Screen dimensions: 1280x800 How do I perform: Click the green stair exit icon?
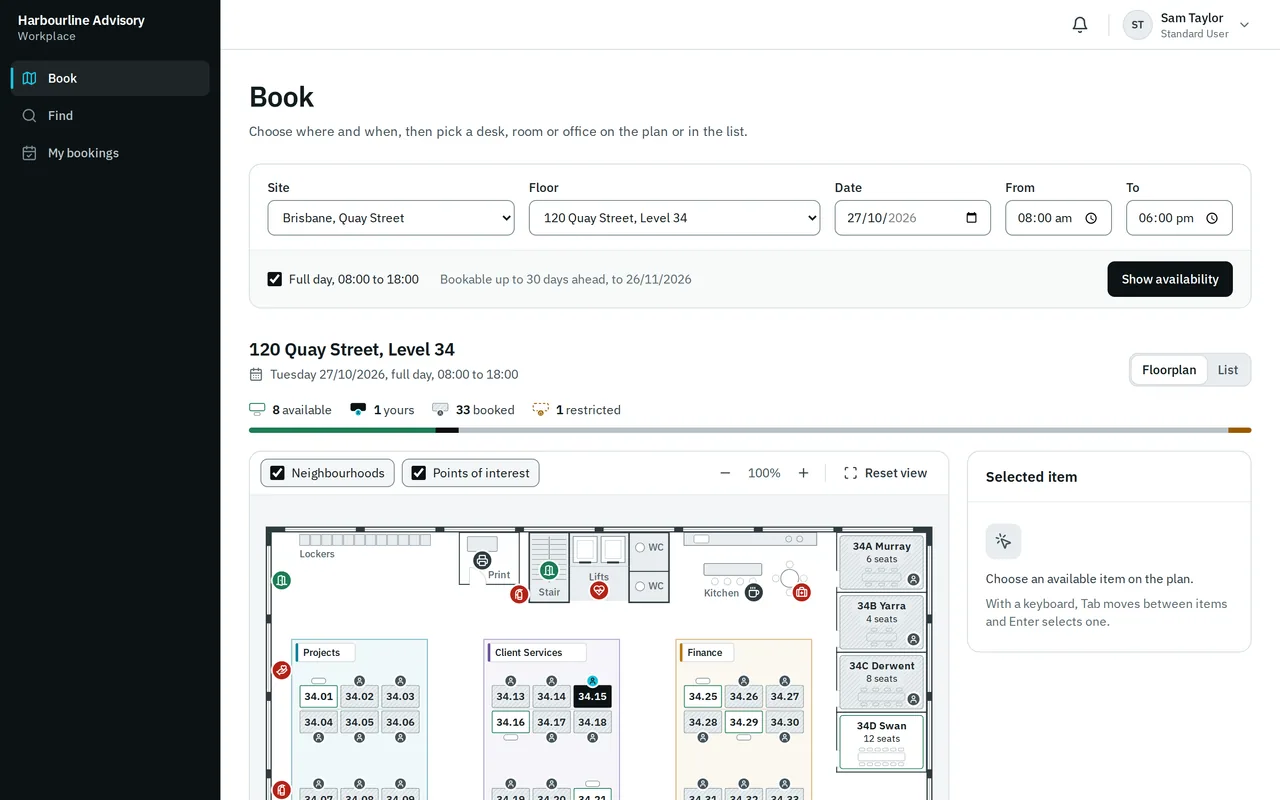pos(549,570)
